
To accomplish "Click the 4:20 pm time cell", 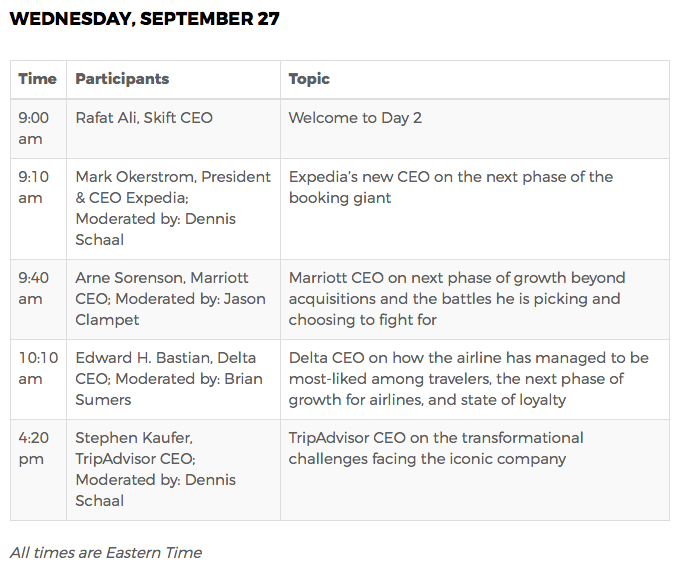I will pyautogui.click(x=38, y=470).
